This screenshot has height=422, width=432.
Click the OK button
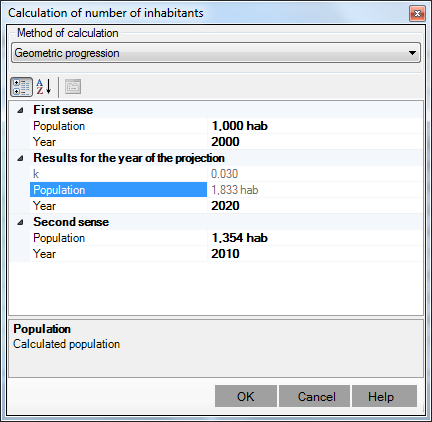[246, 396]
